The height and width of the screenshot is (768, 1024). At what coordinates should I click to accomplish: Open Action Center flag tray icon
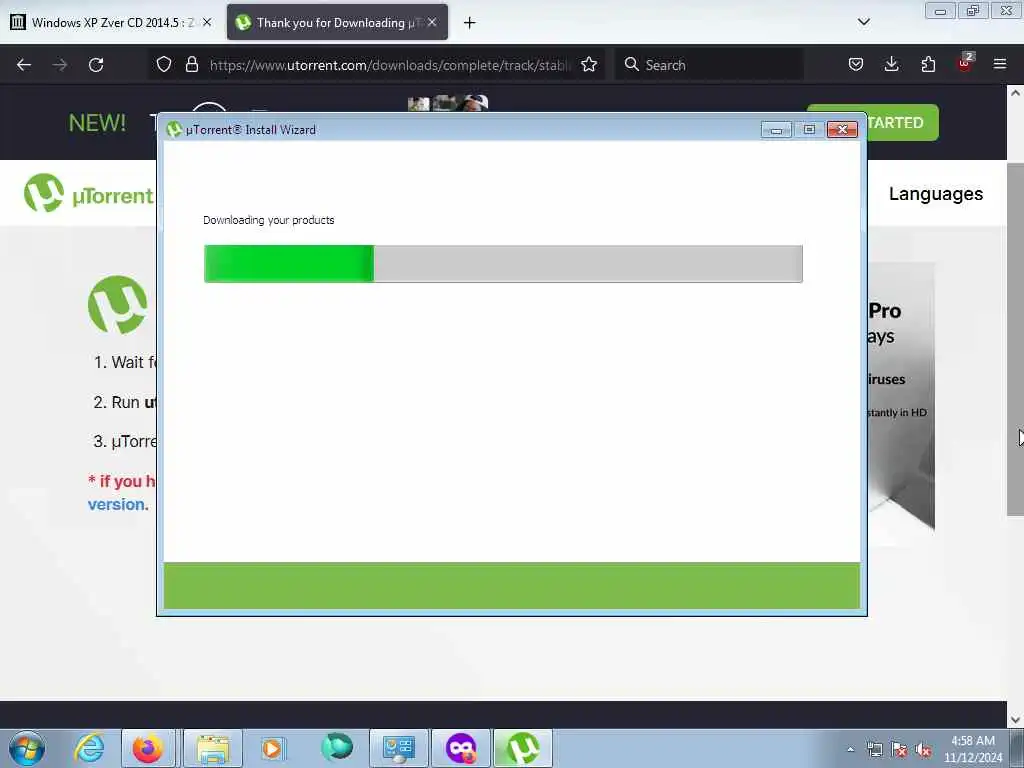(899, 750)
